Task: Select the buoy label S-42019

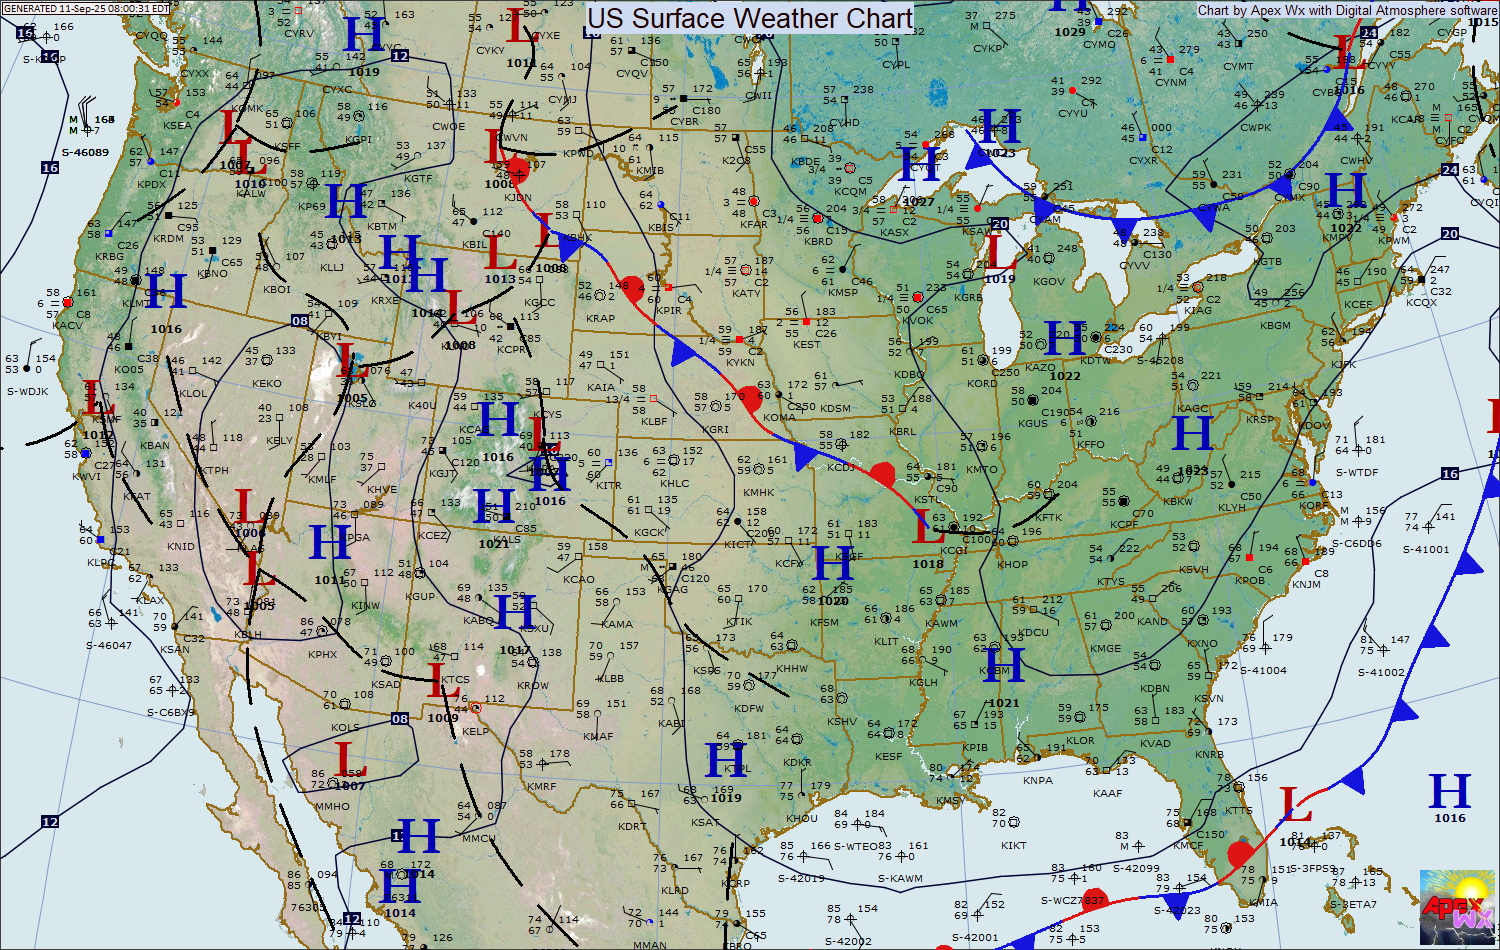Action: coord(801,878)
